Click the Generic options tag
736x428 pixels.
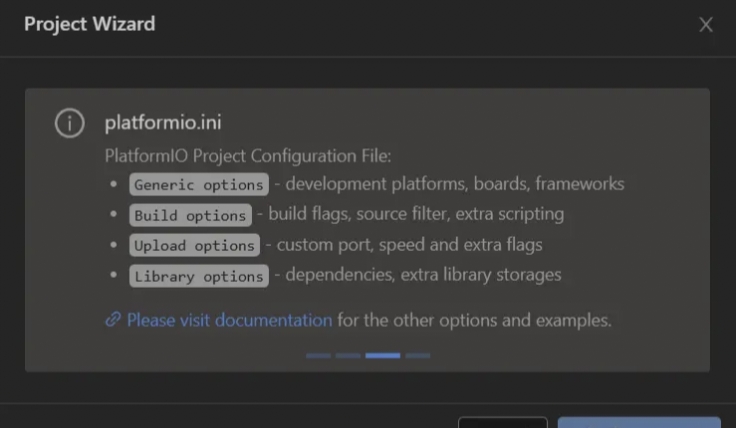199,184
